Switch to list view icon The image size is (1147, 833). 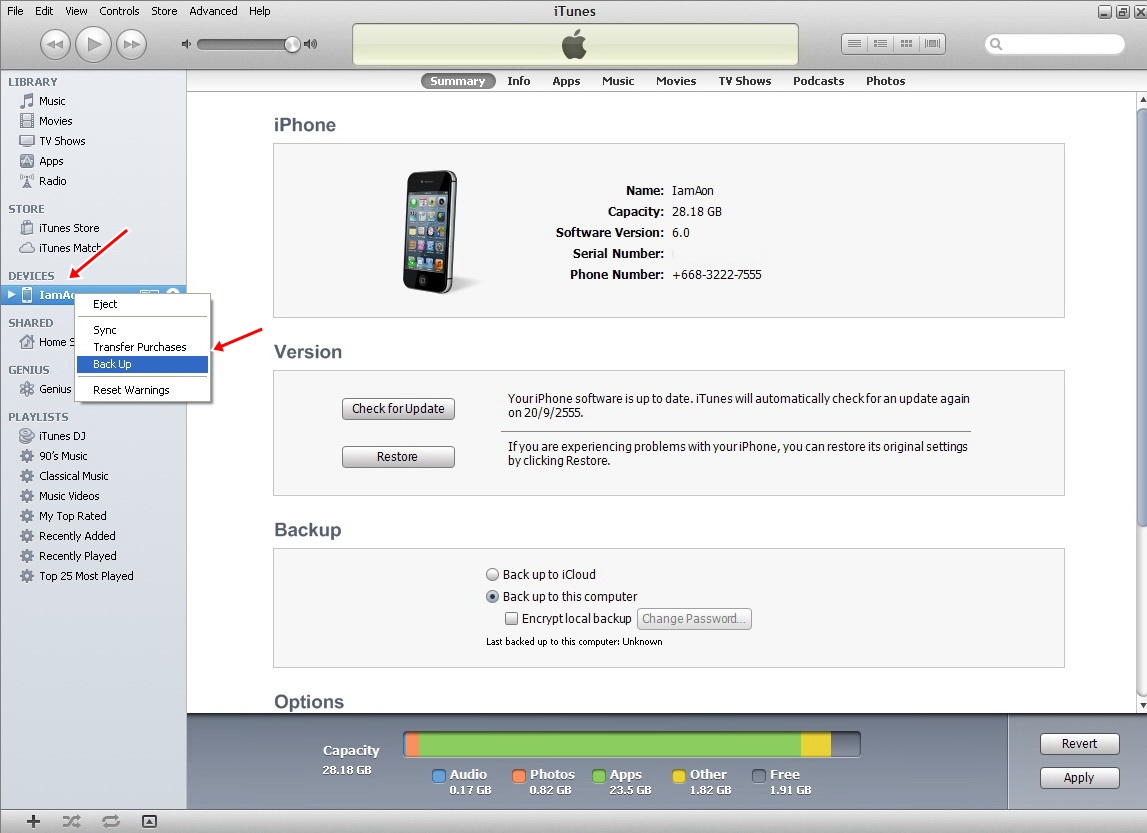(854, 44)
